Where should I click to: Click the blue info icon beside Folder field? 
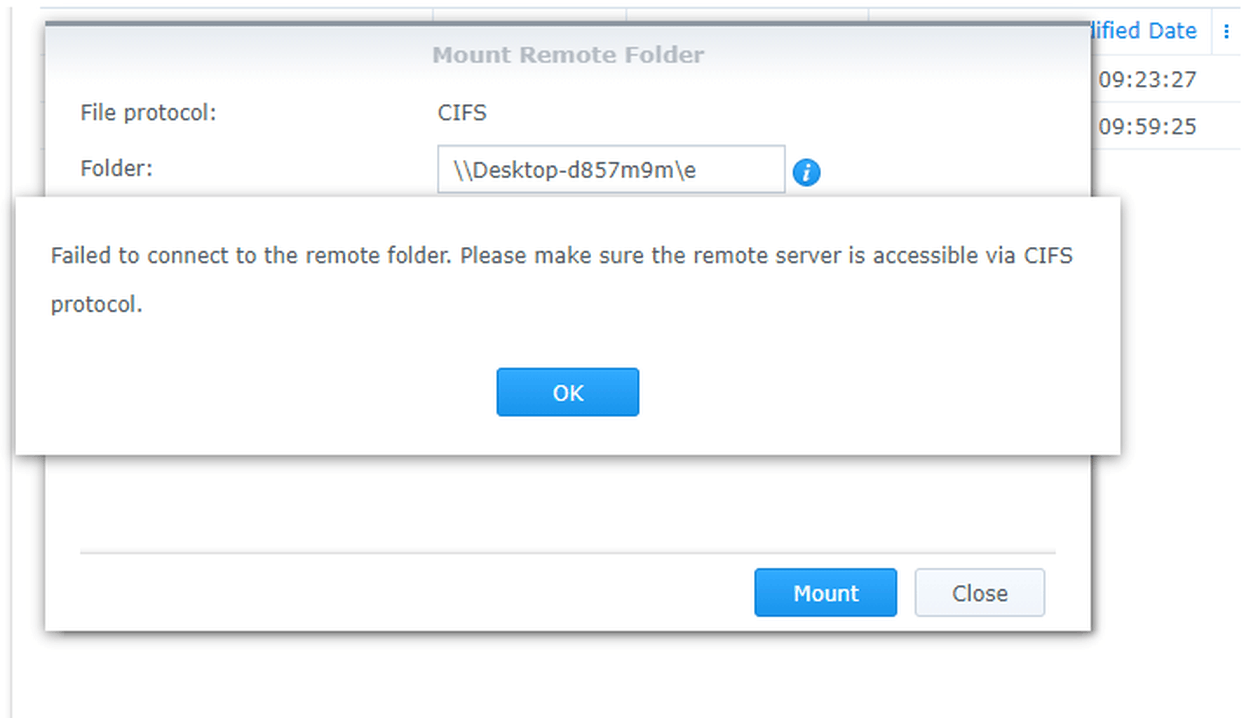pyautogui.click(x=806, y=172)
